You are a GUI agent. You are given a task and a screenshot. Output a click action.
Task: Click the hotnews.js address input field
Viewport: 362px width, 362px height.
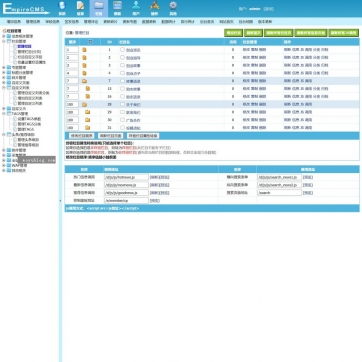point(126,177)
